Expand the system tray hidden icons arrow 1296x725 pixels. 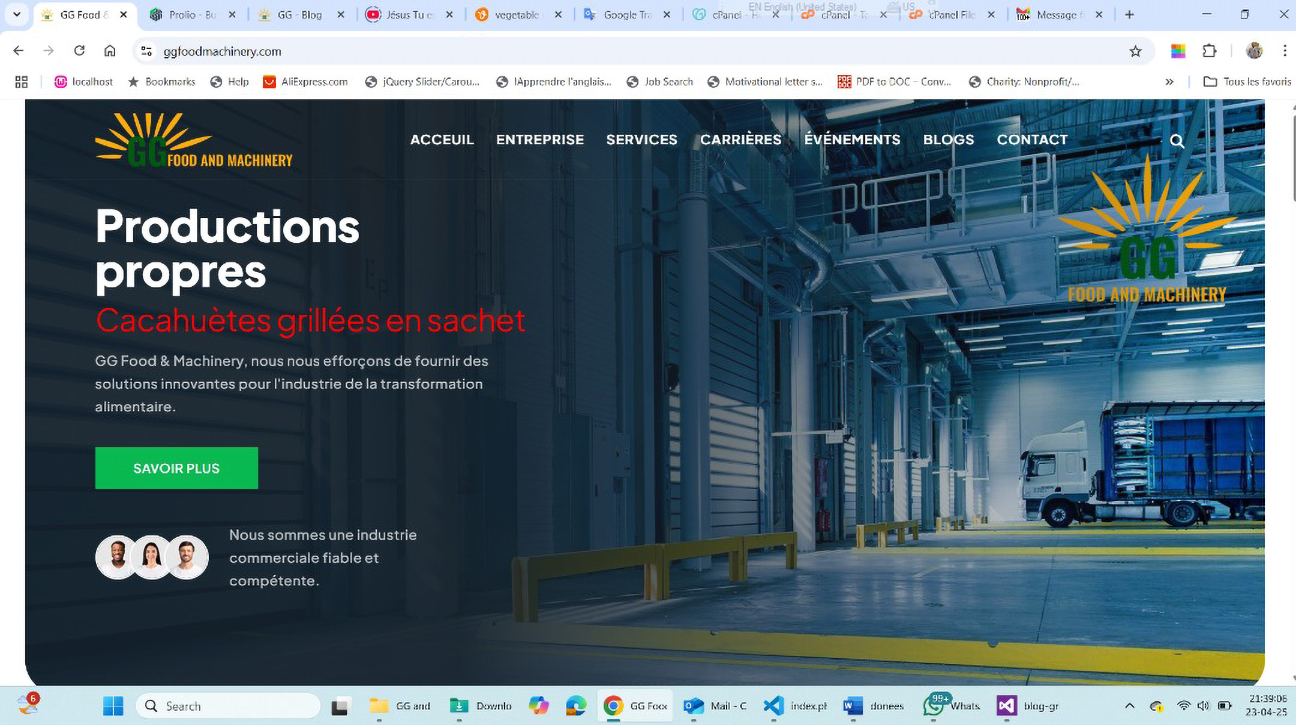tap(1130, 706)
